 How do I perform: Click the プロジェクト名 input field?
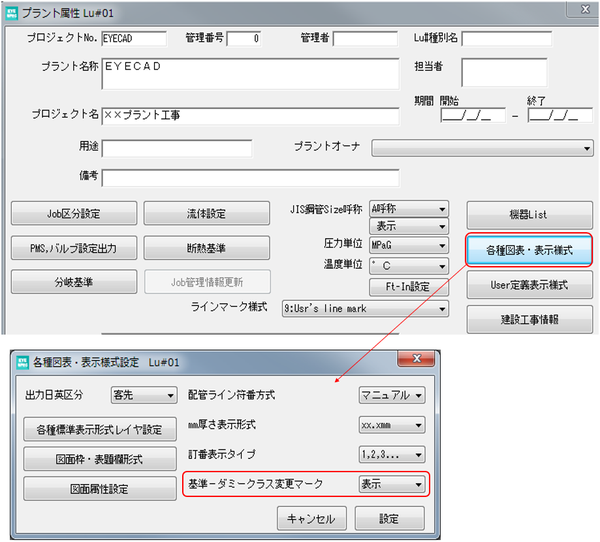(x=249, y=114)
